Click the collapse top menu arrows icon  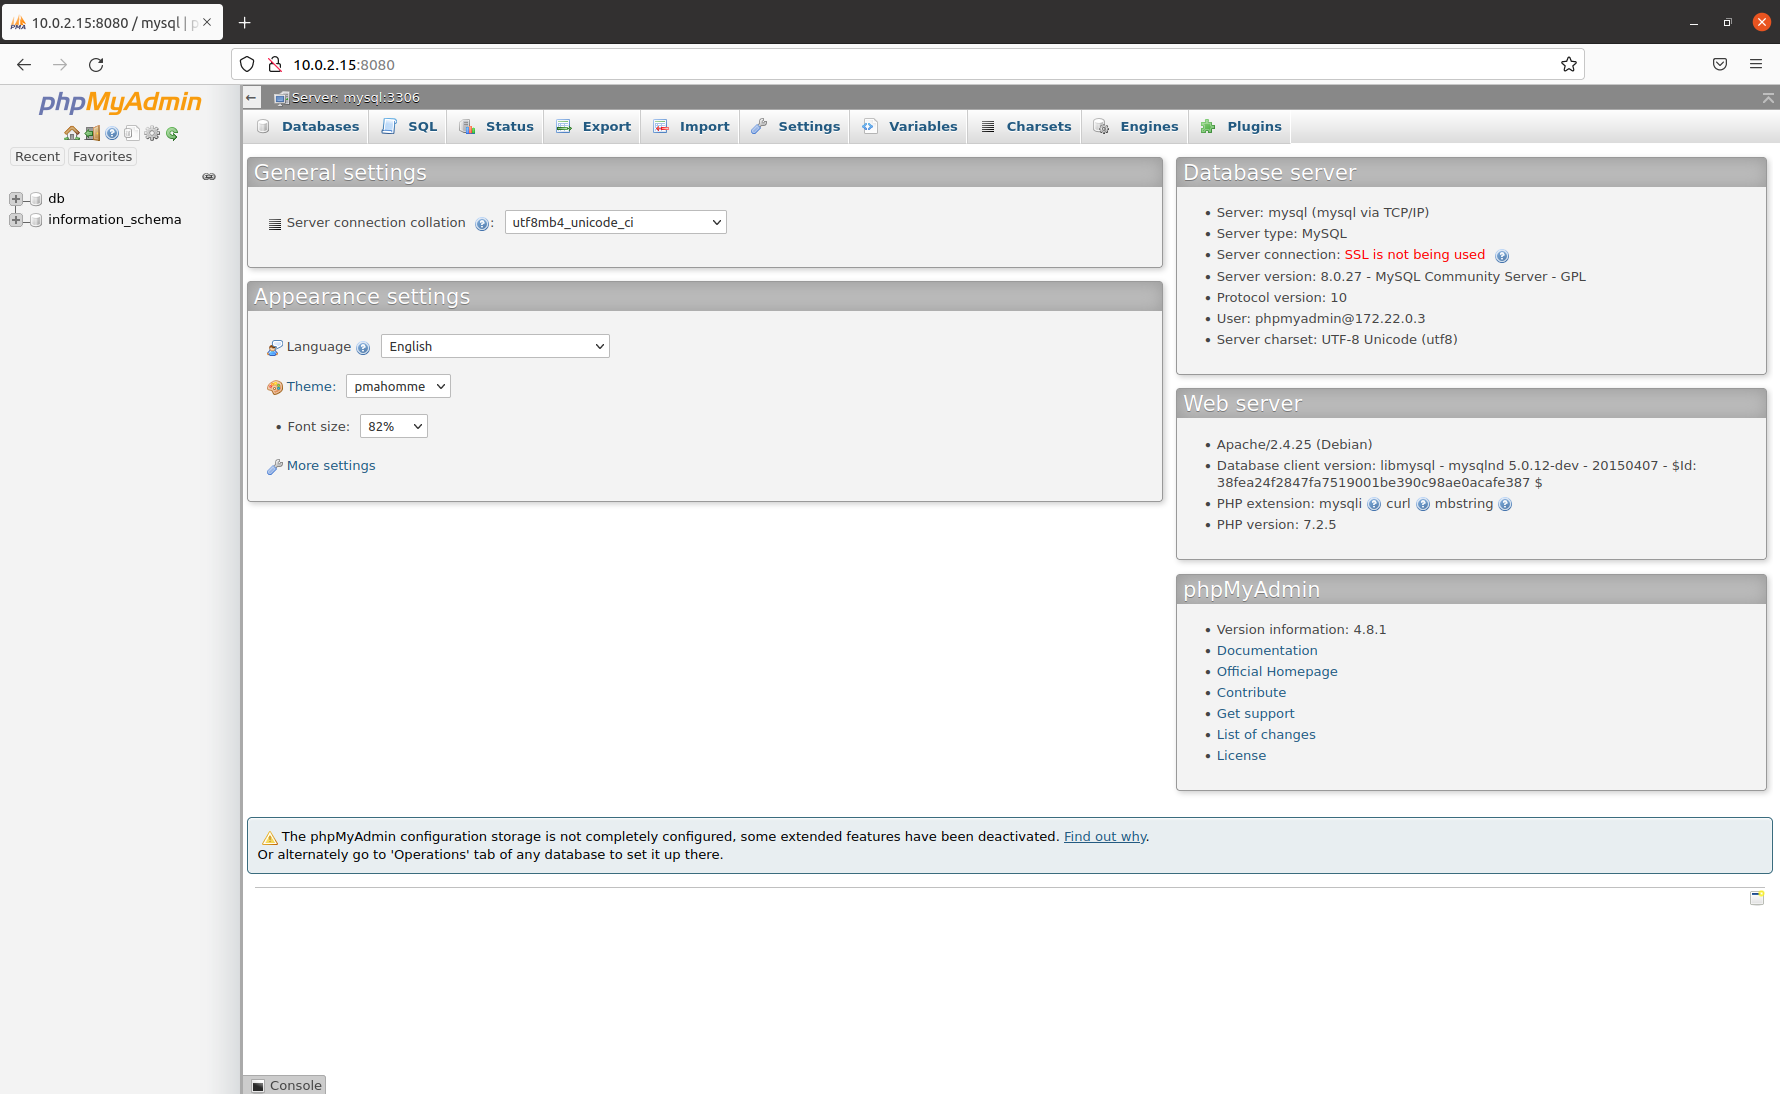[x=1768, y=97]
